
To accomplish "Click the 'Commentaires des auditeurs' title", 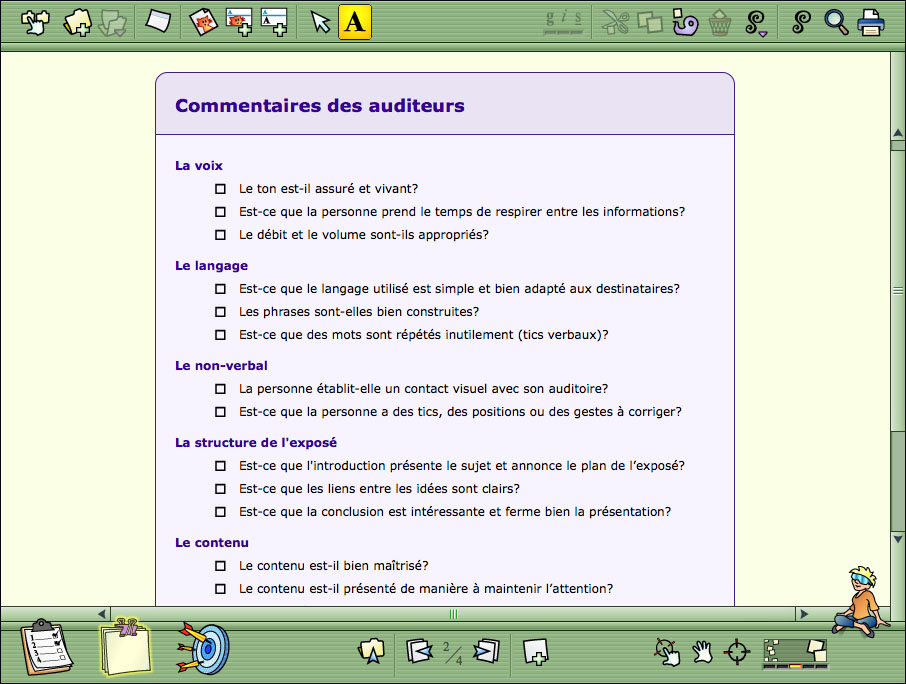I will pos(320,105).
